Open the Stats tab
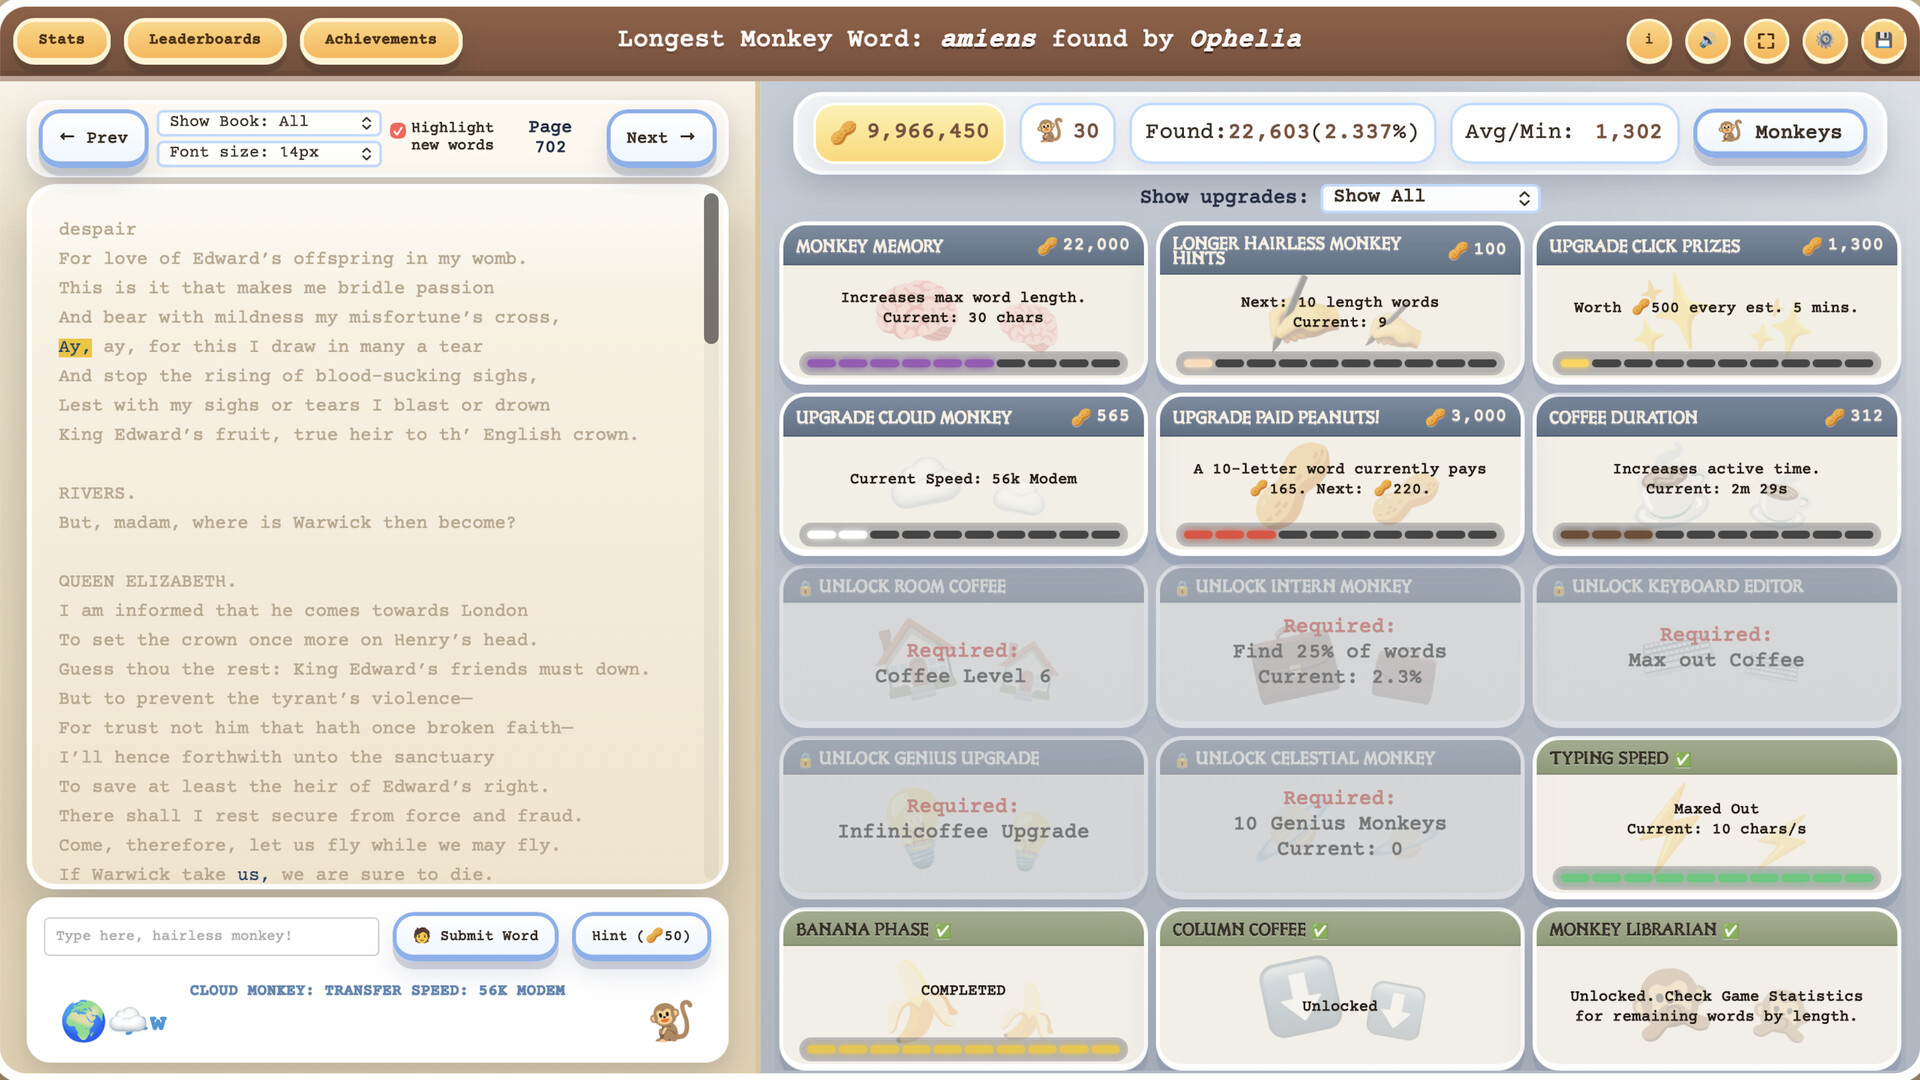 (62, 40)
